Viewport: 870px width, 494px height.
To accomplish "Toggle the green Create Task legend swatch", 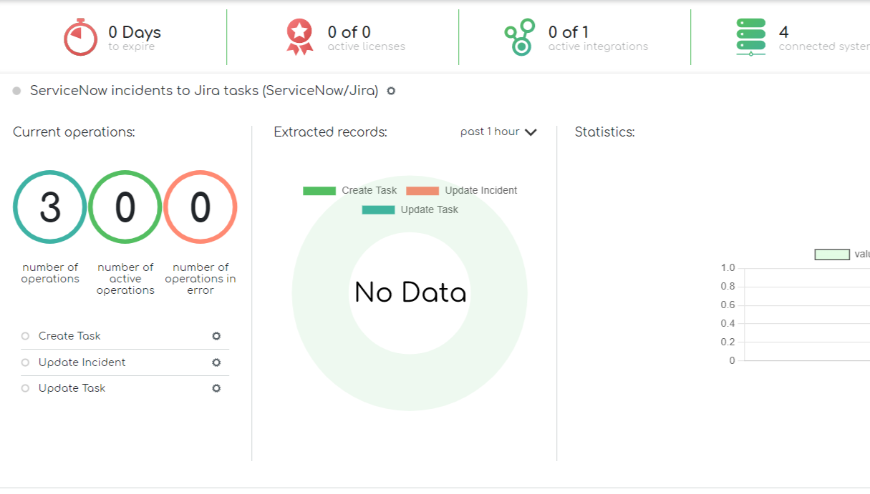I will 319,190.
